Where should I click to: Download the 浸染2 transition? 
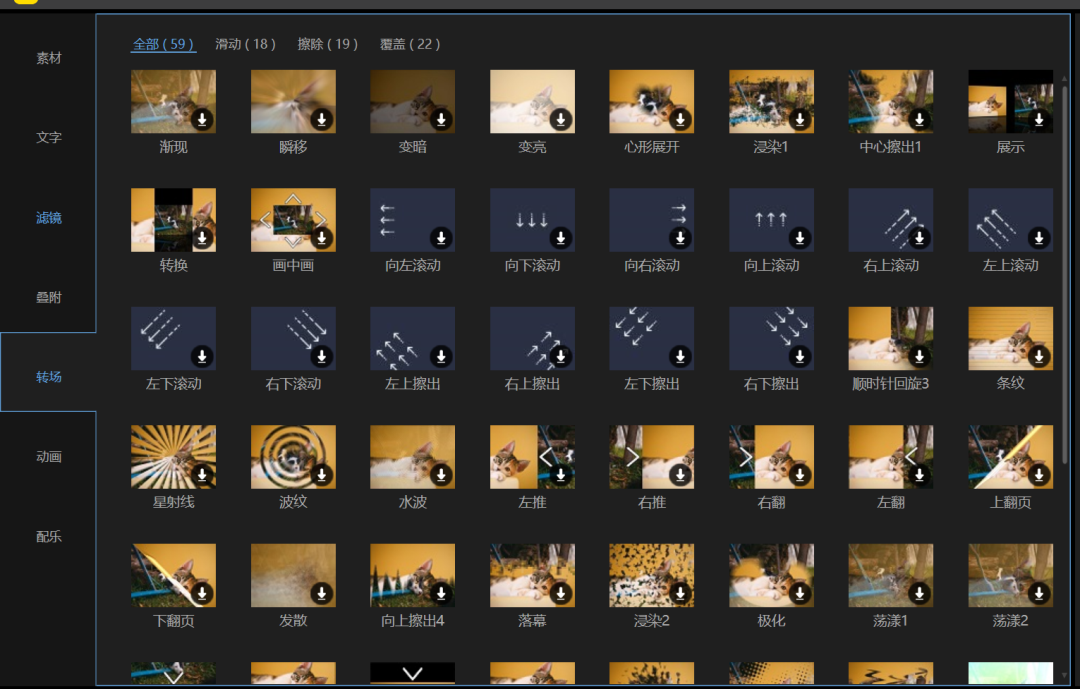[681, 593]
